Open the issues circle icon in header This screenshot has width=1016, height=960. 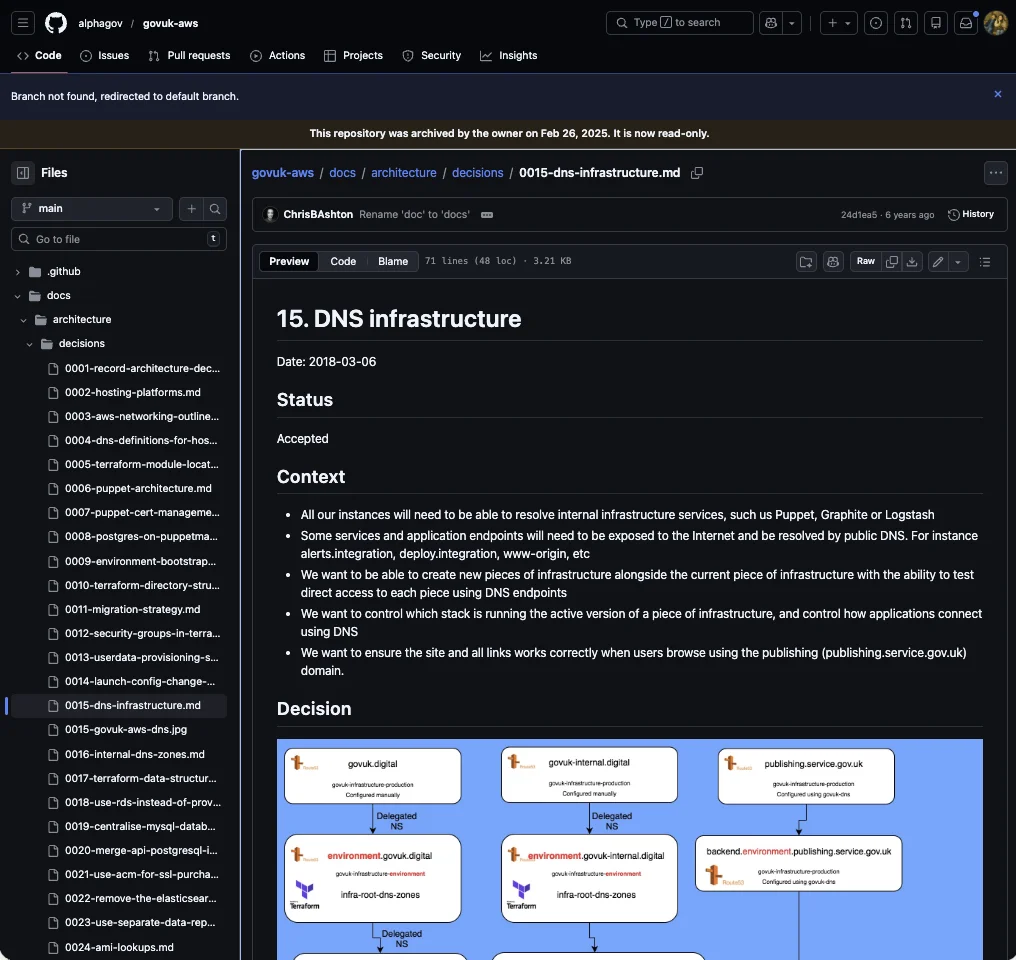(875, 23)
